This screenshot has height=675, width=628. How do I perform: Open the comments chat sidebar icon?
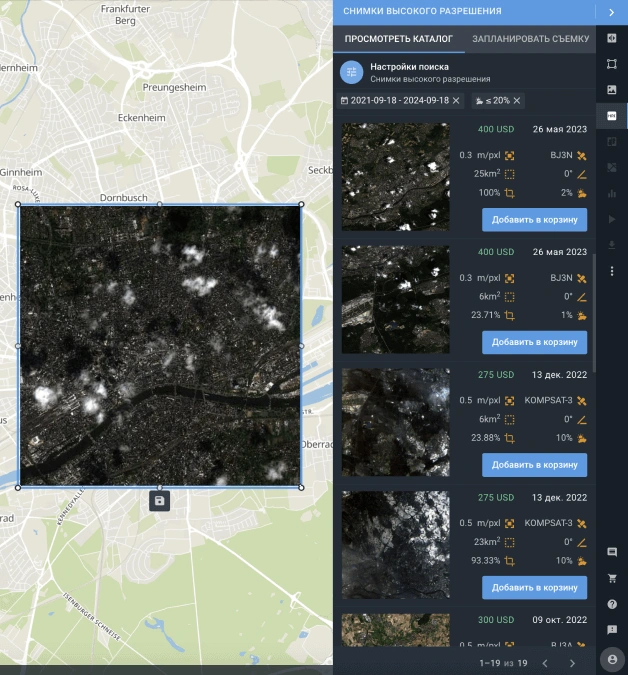point(612,552)
